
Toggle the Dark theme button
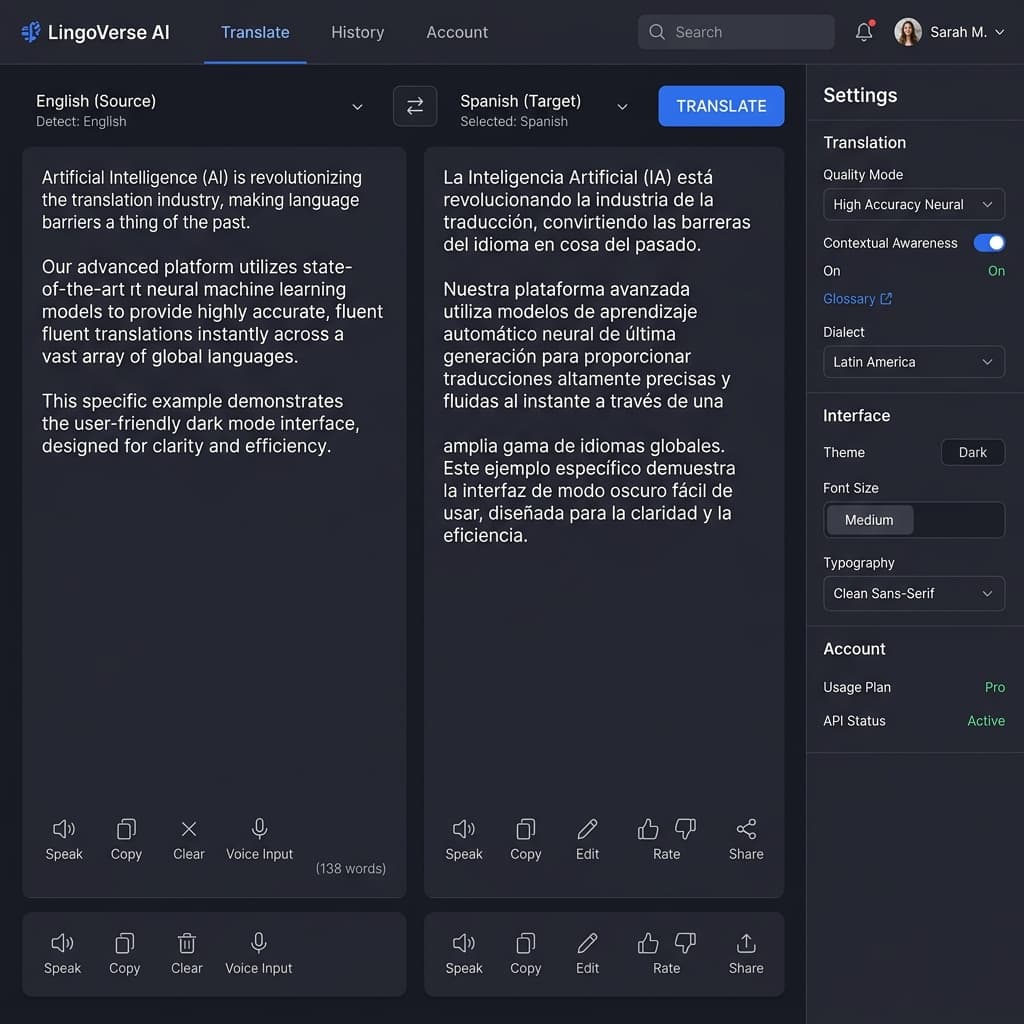[972, 452]
